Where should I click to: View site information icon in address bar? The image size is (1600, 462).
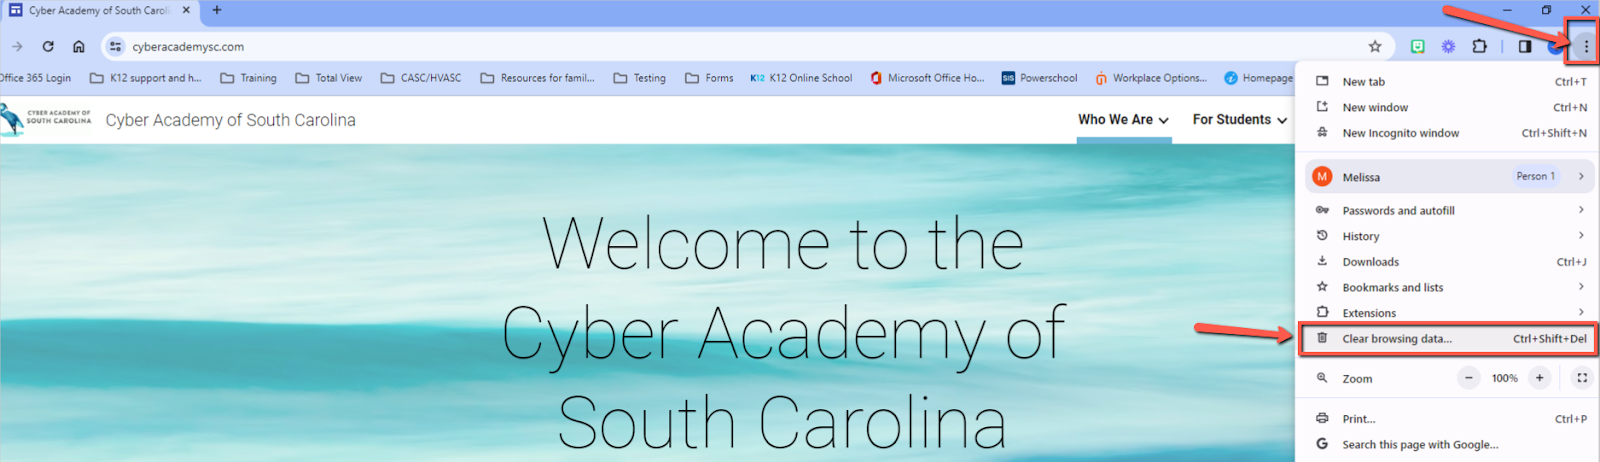click(115, 46)
